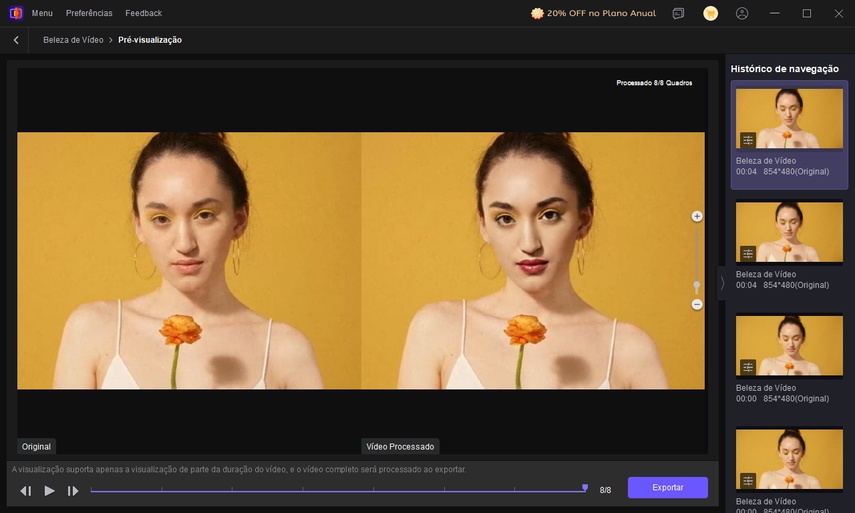This screenshot has height=513, width=855.
Task: Open settings icon on second history thumbnail
Action: [748, 254]
